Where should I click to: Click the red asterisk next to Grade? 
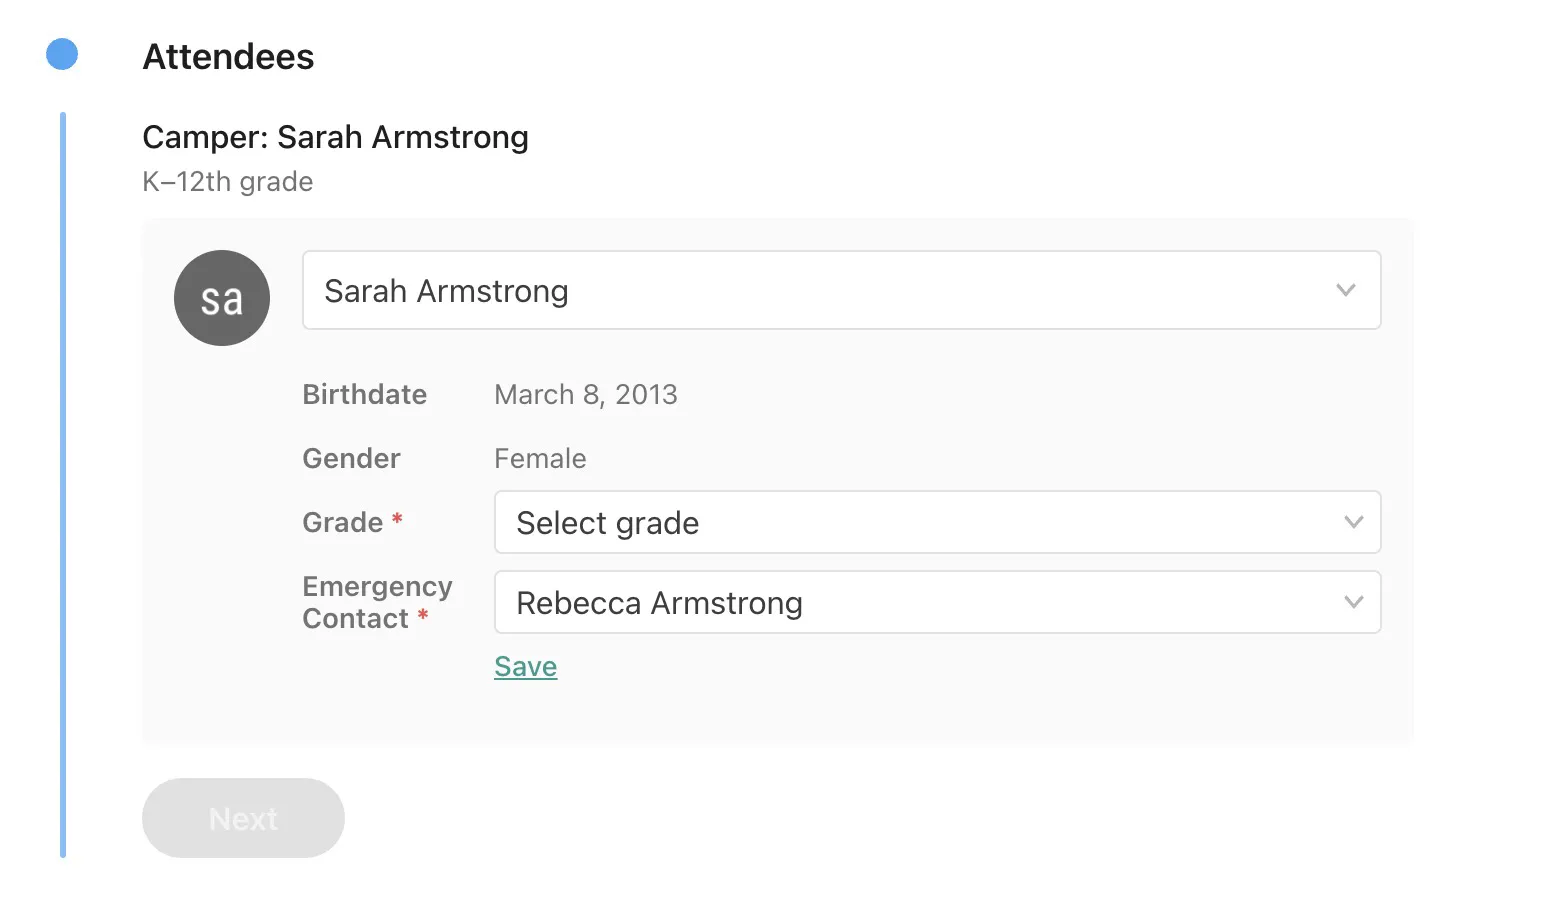(x=397, y=519)
